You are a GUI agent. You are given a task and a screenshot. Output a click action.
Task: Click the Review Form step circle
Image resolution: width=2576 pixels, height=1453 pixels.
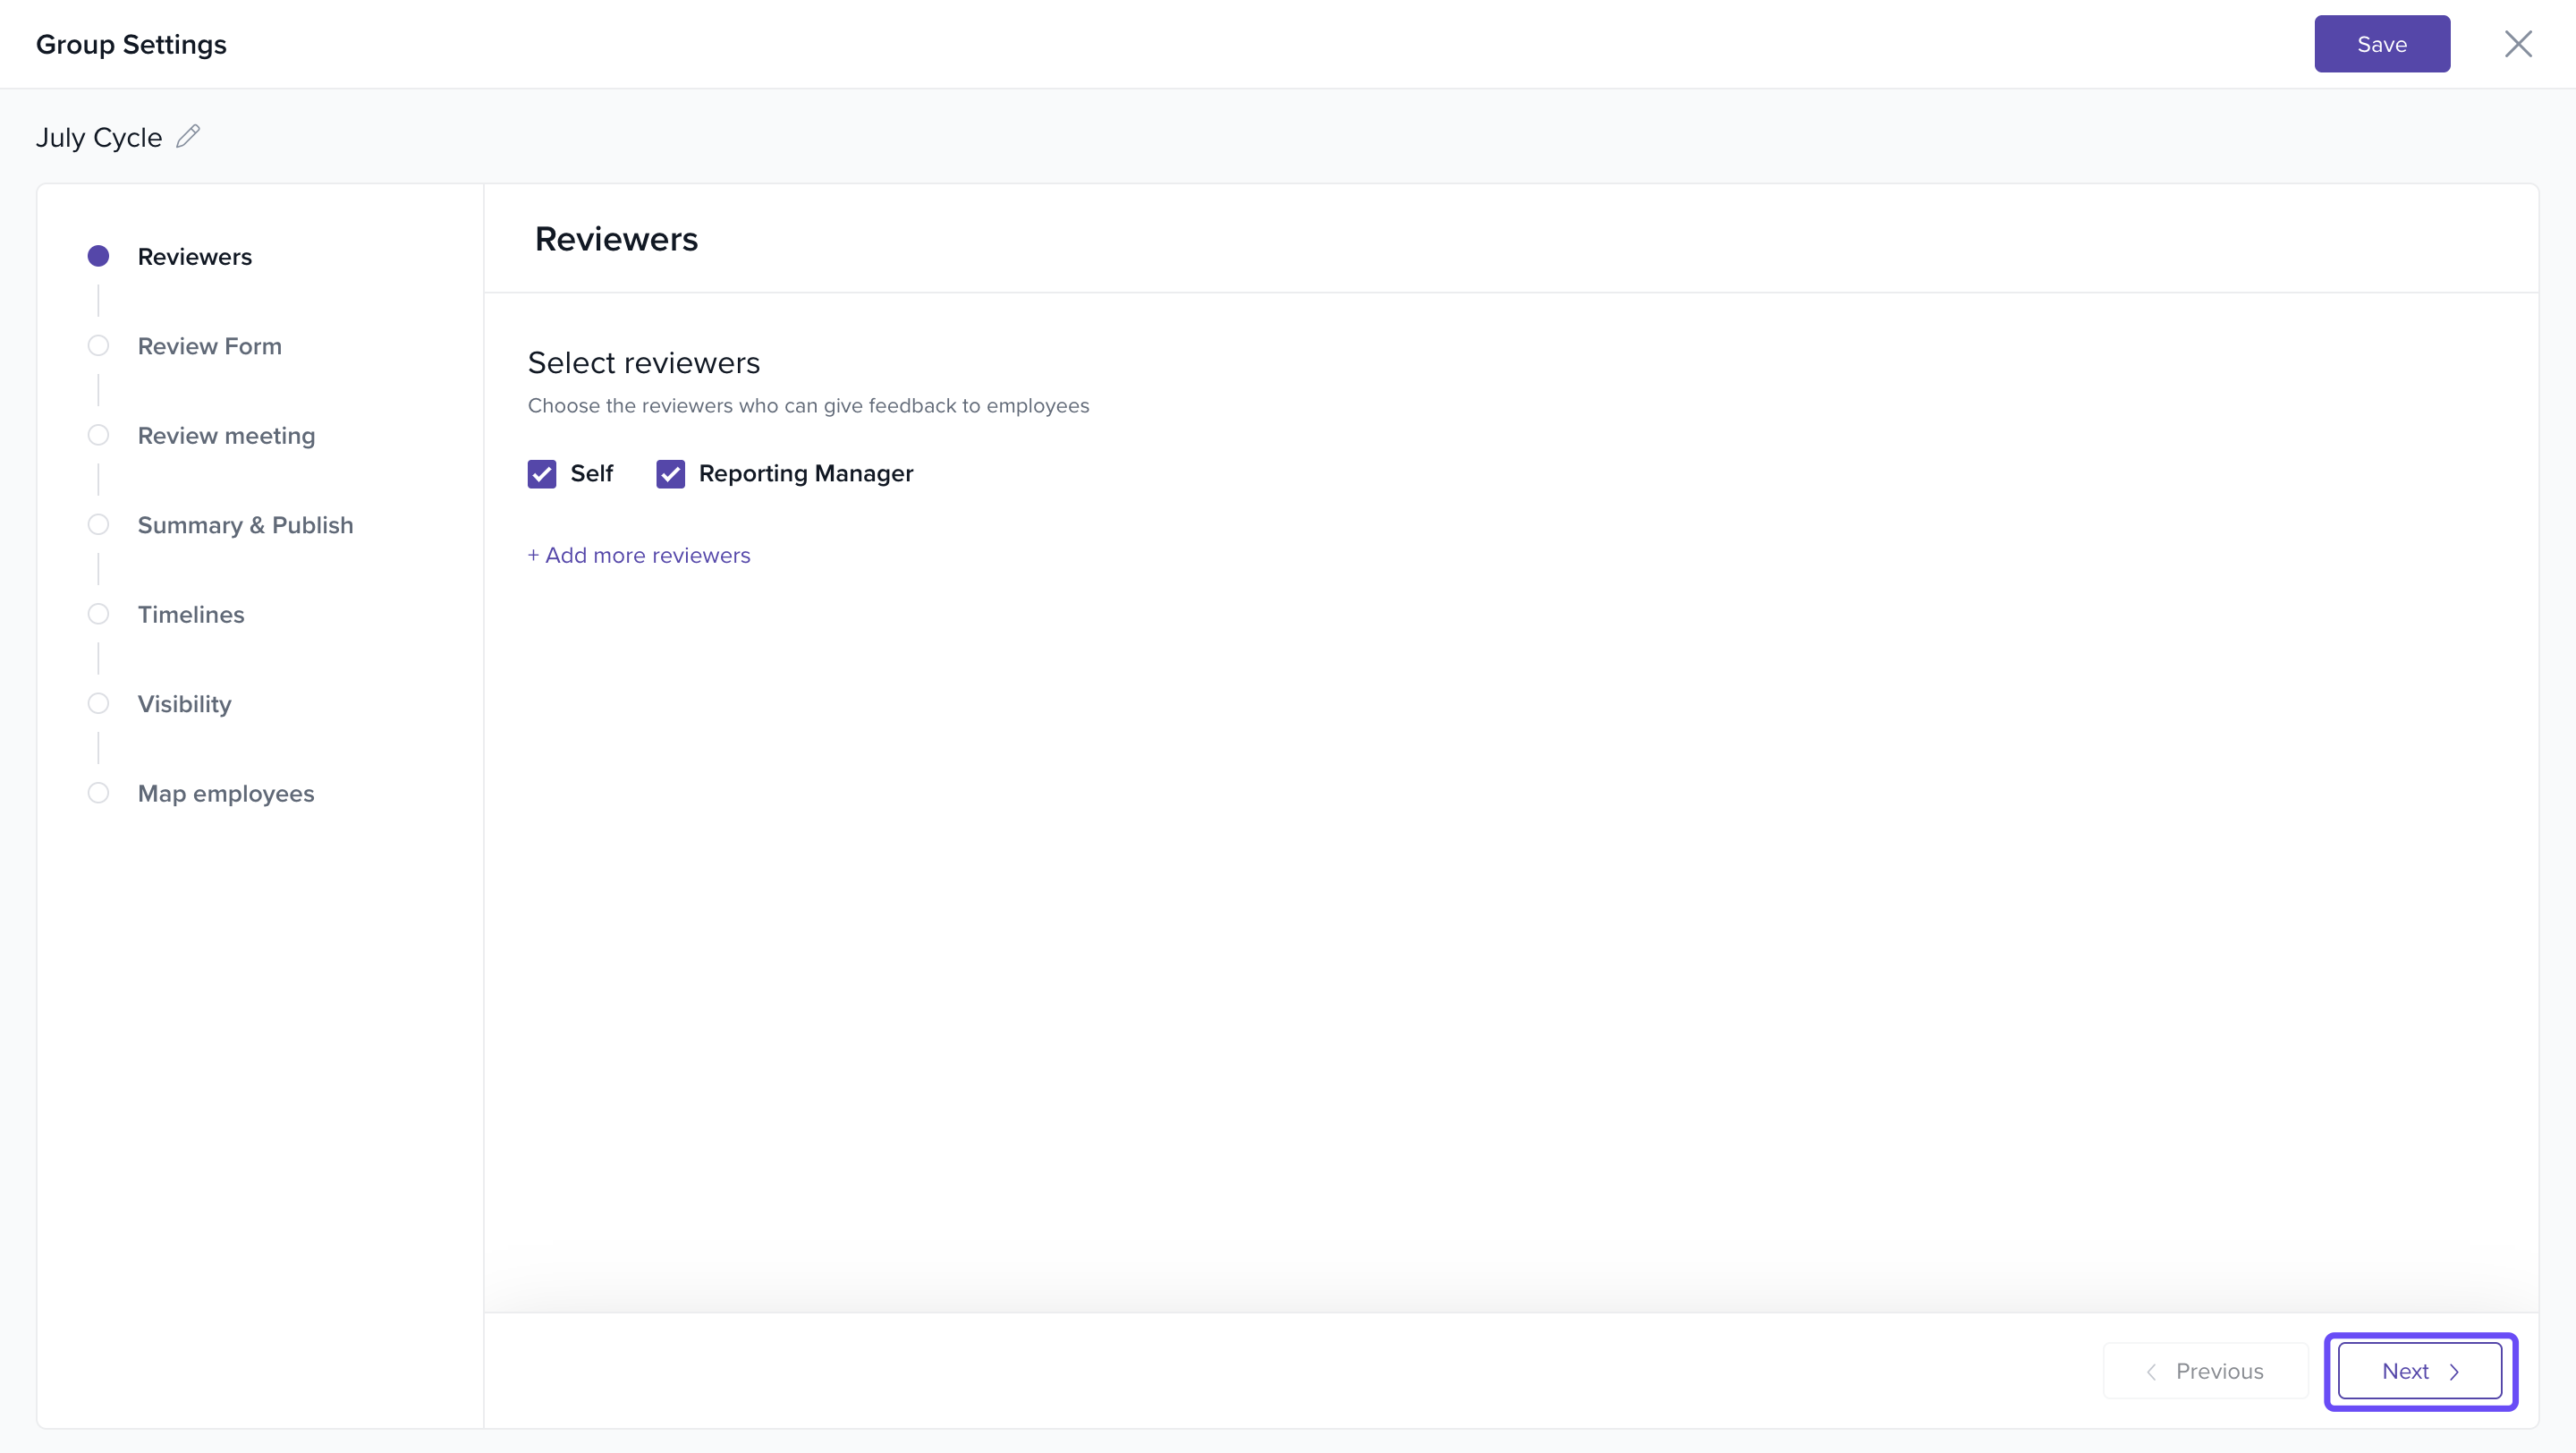pos(98,346)
